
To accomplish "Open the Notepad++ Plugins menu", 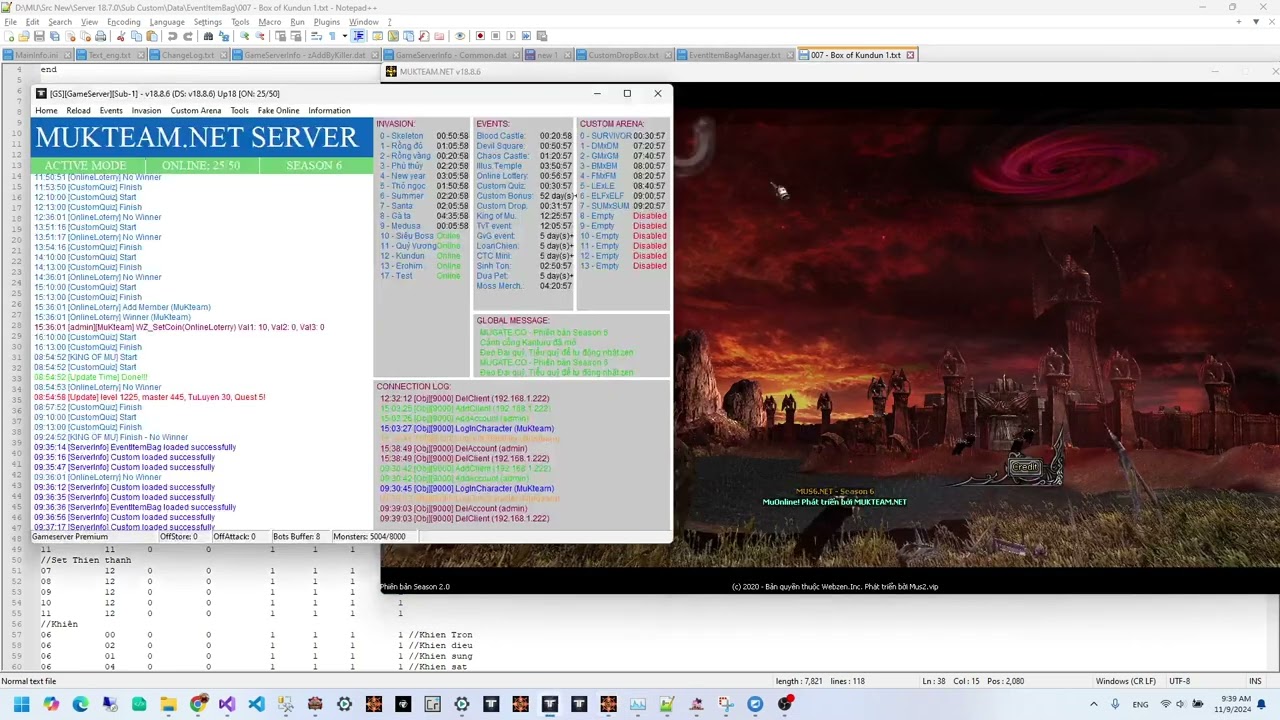I will [326, 22].
